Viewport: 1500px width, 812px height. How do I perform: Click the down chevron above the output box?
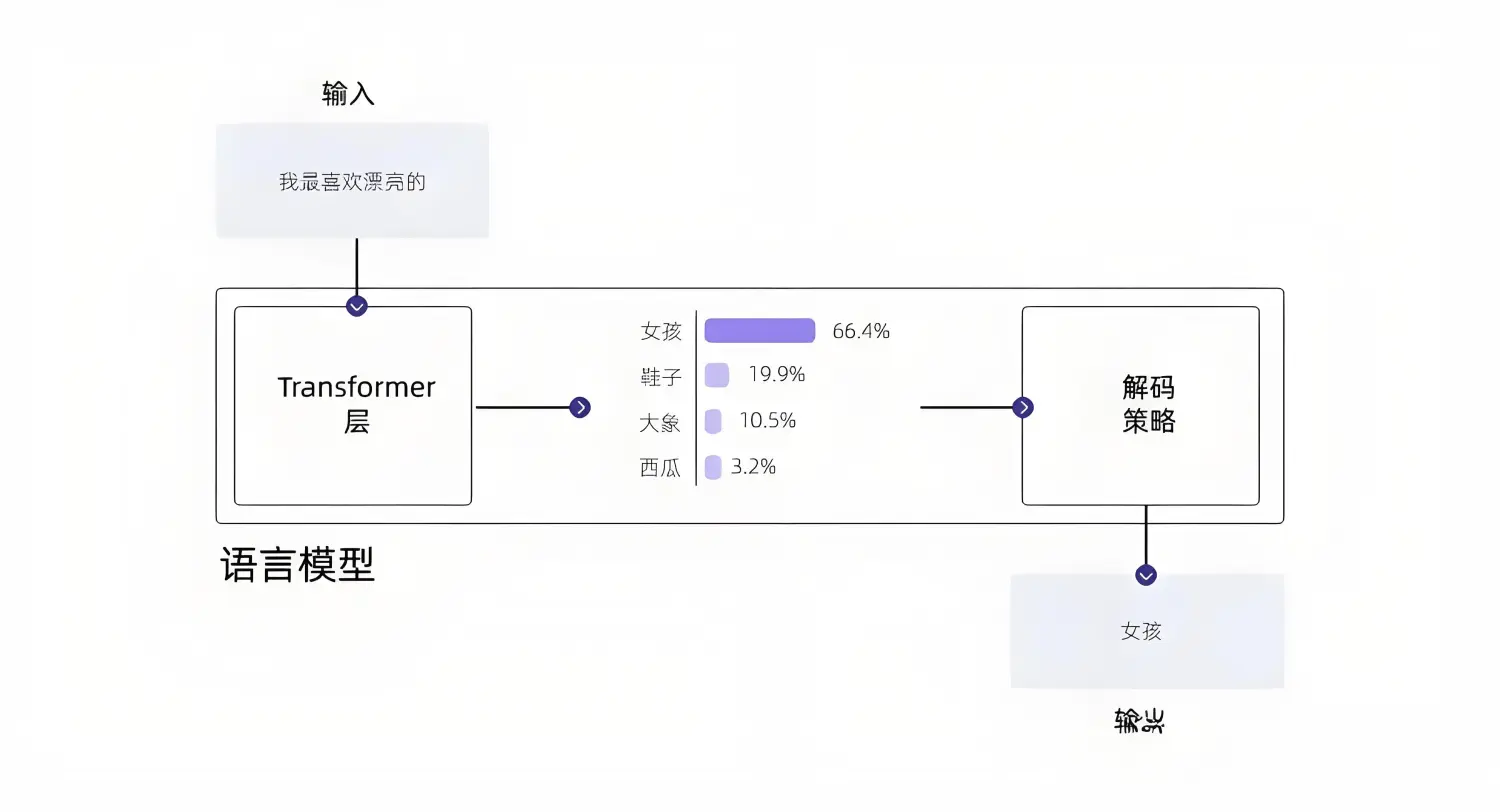click(x=1146, y=575)
